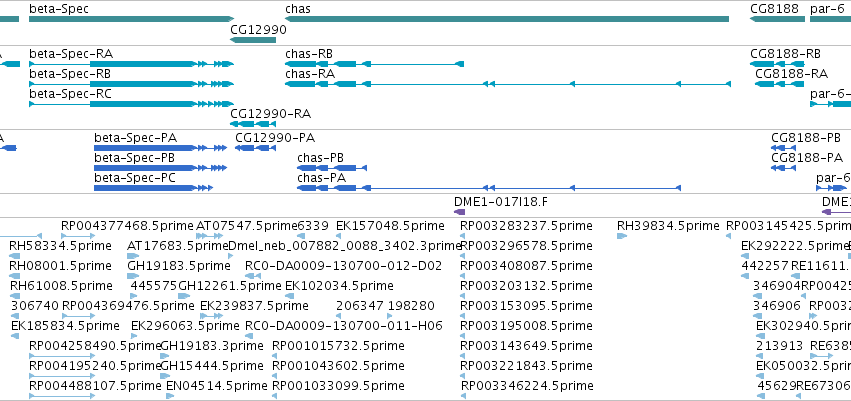Select the RP003346224.5prime EST label

528,386
